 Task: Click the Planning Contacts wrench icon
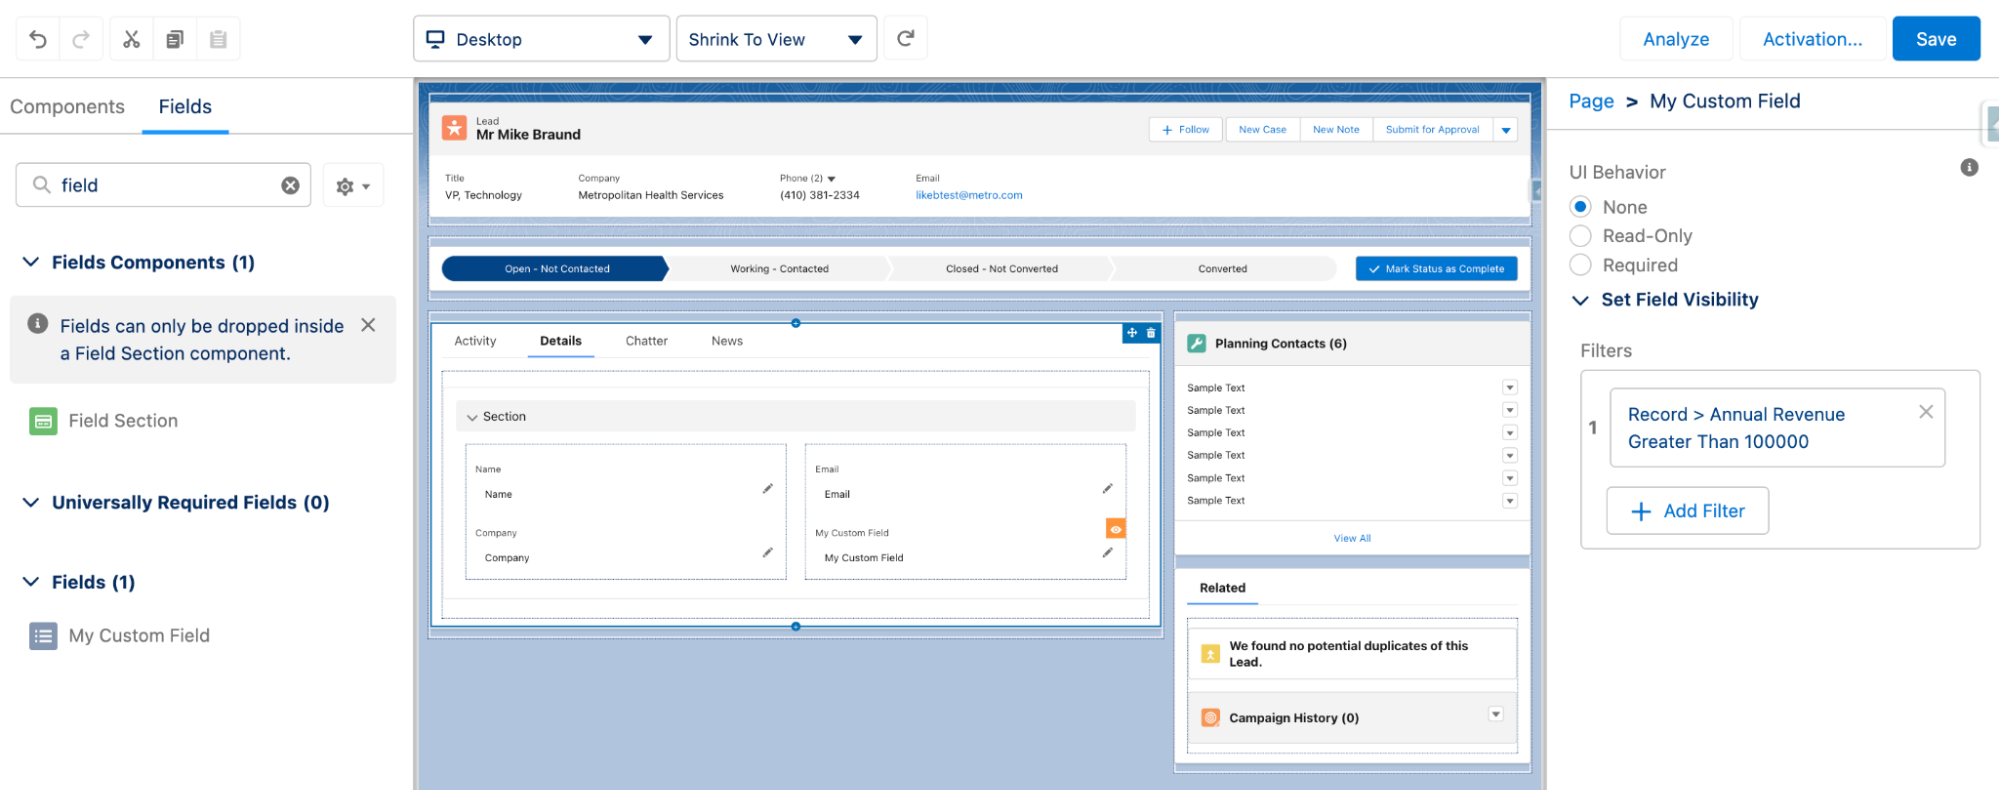click(x=1196, y=343)
